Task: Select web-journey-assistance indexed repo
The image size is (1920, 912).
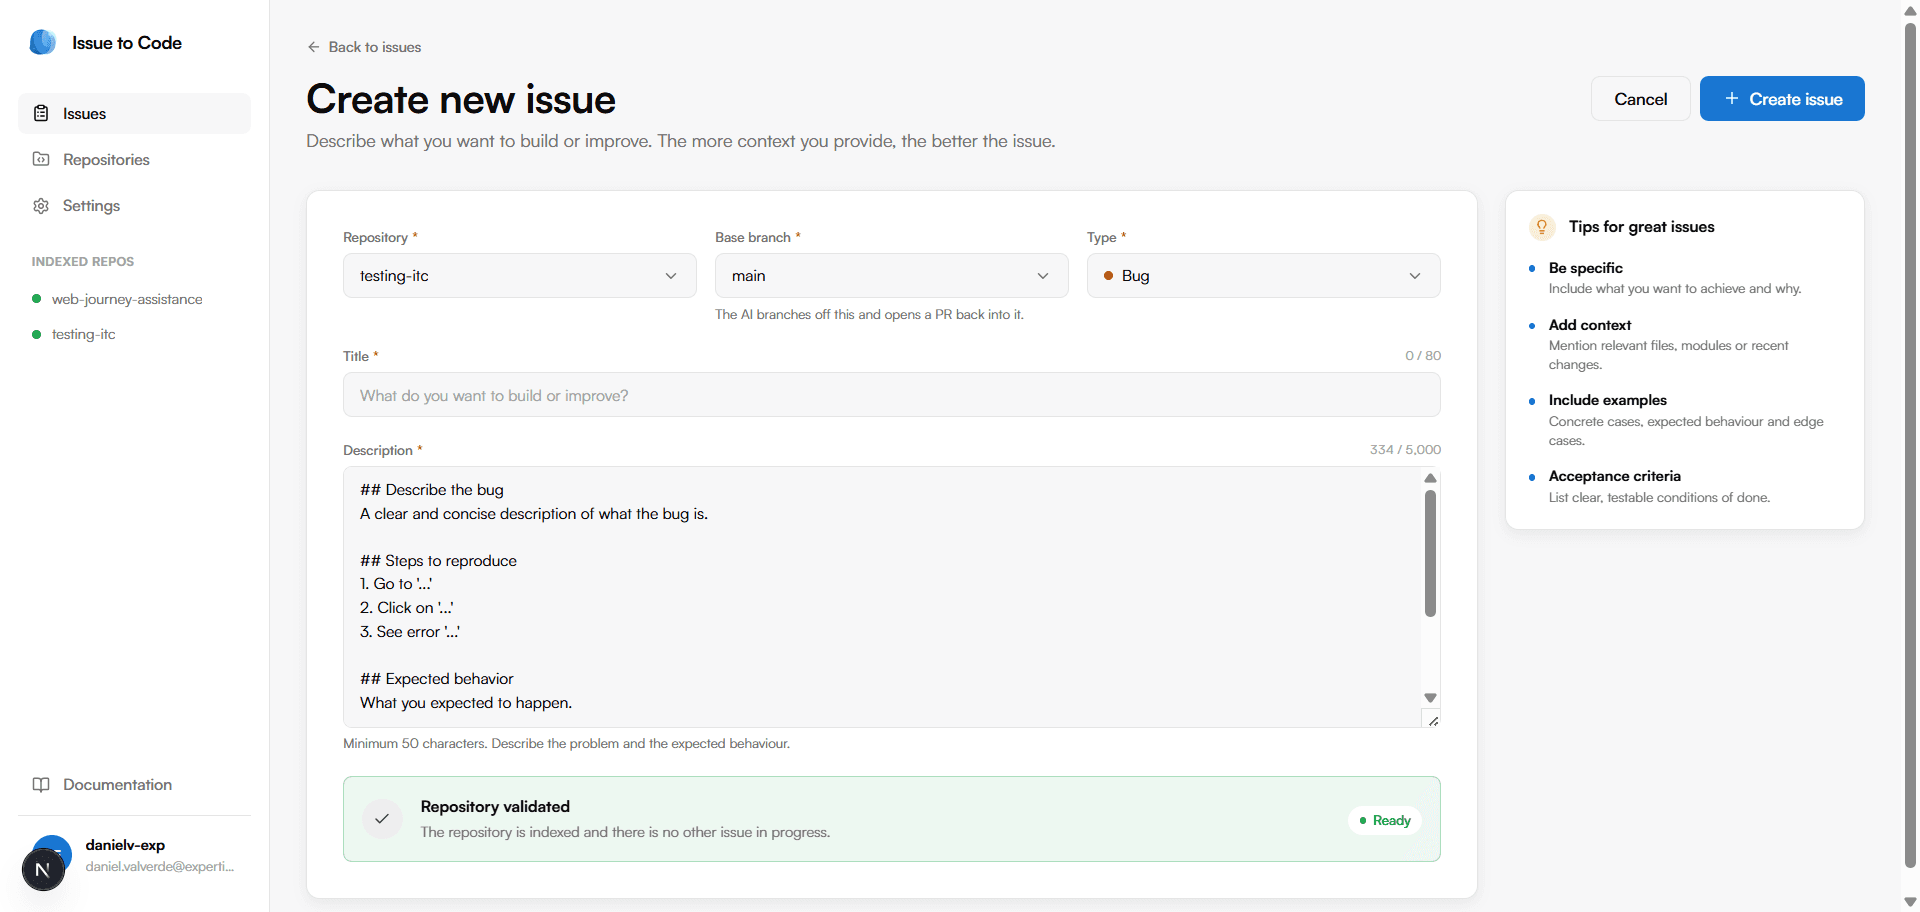Action: click(127, 299)
